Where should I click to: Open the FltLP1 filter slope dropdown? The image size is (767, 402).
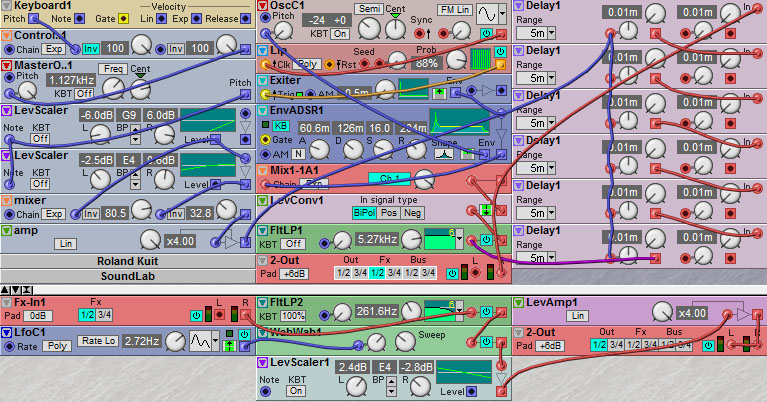click(459, 239)
